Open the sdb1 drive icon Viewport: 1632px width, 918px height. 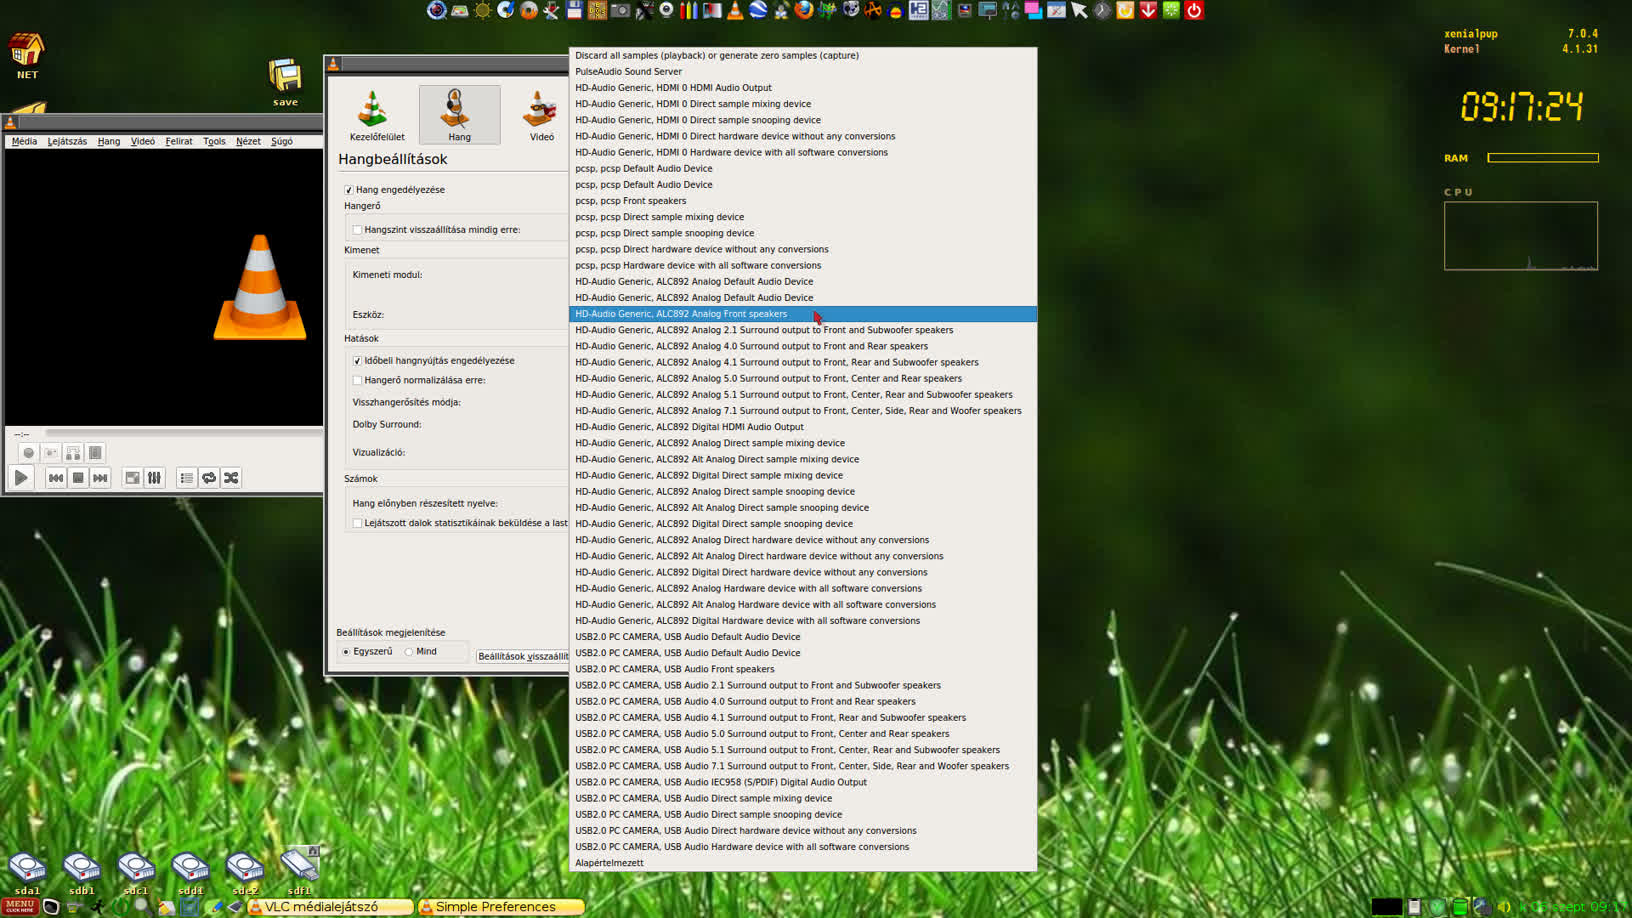click(81, 872)
